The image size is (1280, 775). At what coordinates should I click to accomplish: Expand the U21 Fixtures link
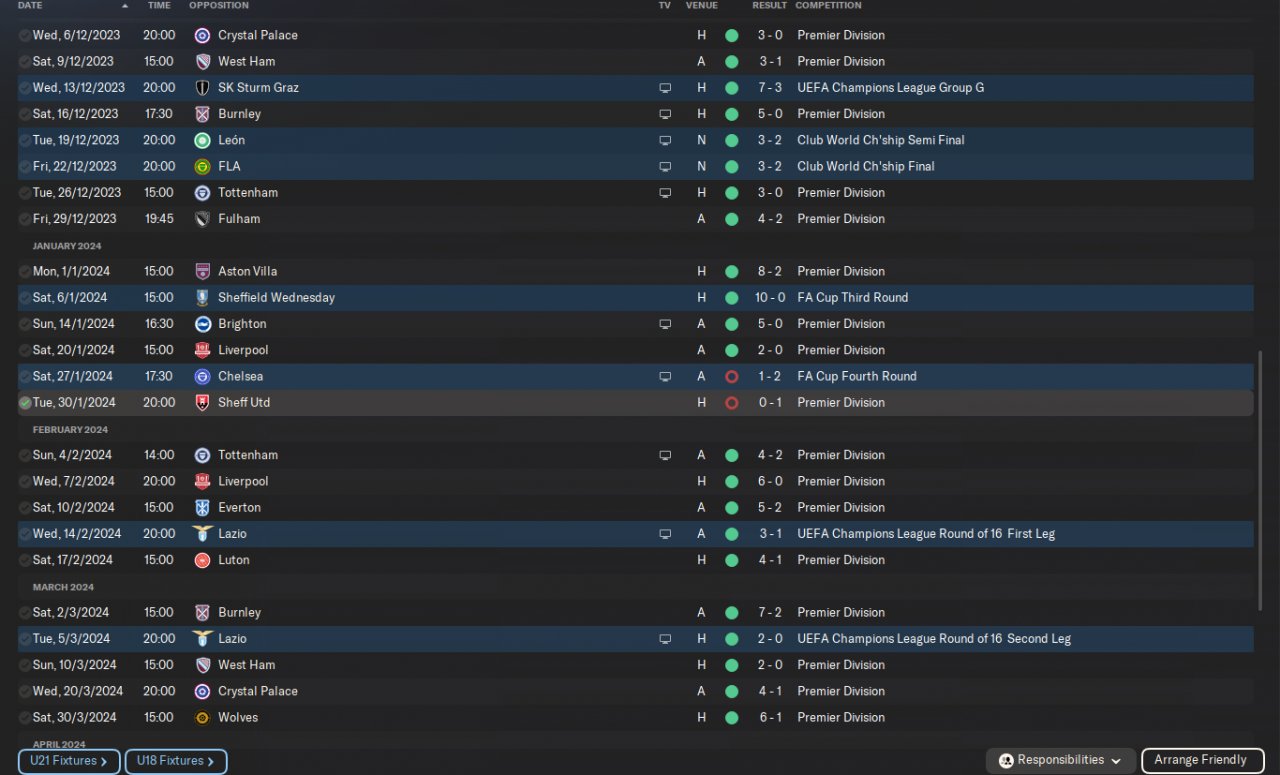pos(69,761)
